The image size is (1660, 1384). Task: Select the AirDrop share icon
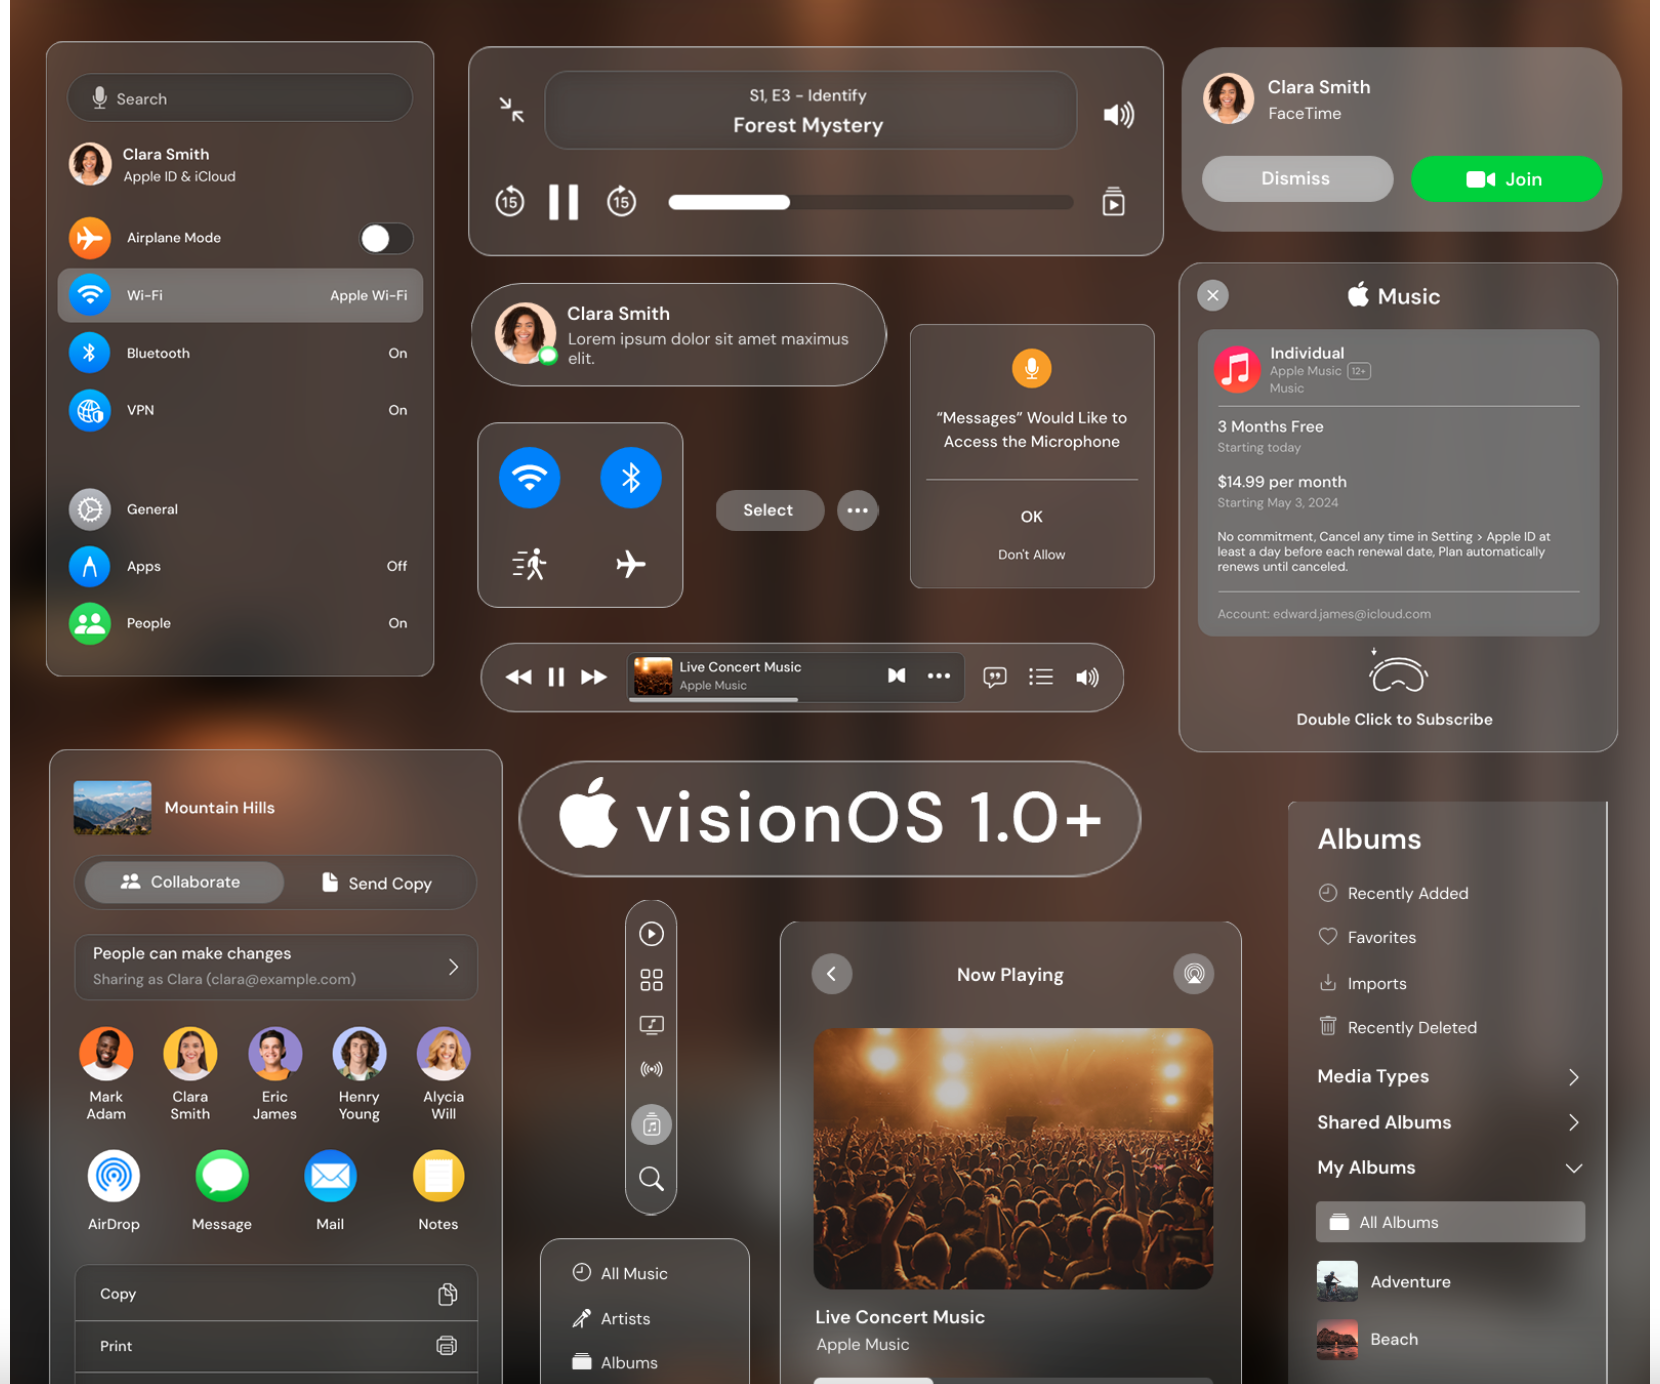pyautogui.click(x=113, y=1177)
